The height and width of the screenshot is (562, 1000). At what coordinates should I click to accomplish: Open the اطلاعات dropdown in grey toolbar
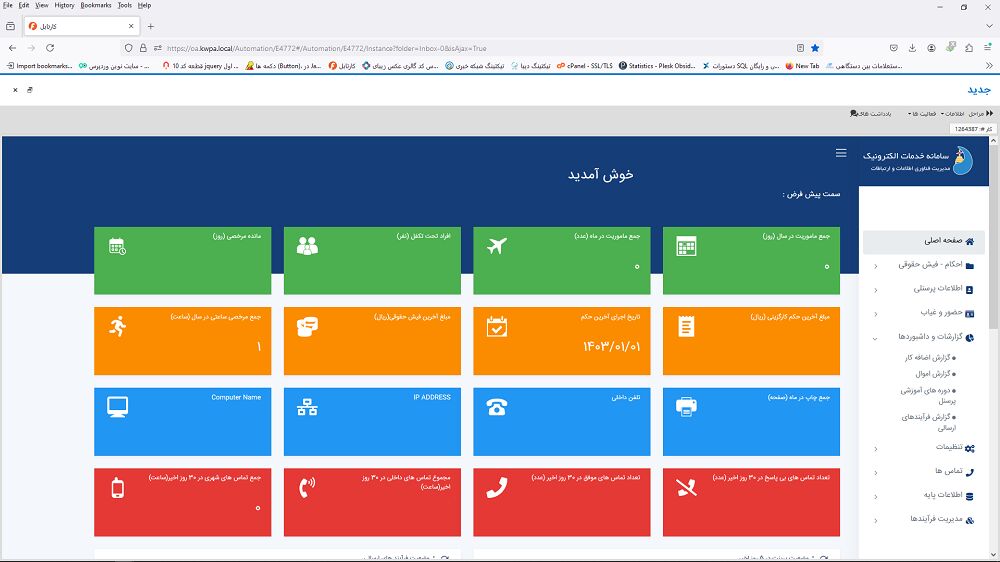[953, 114]
